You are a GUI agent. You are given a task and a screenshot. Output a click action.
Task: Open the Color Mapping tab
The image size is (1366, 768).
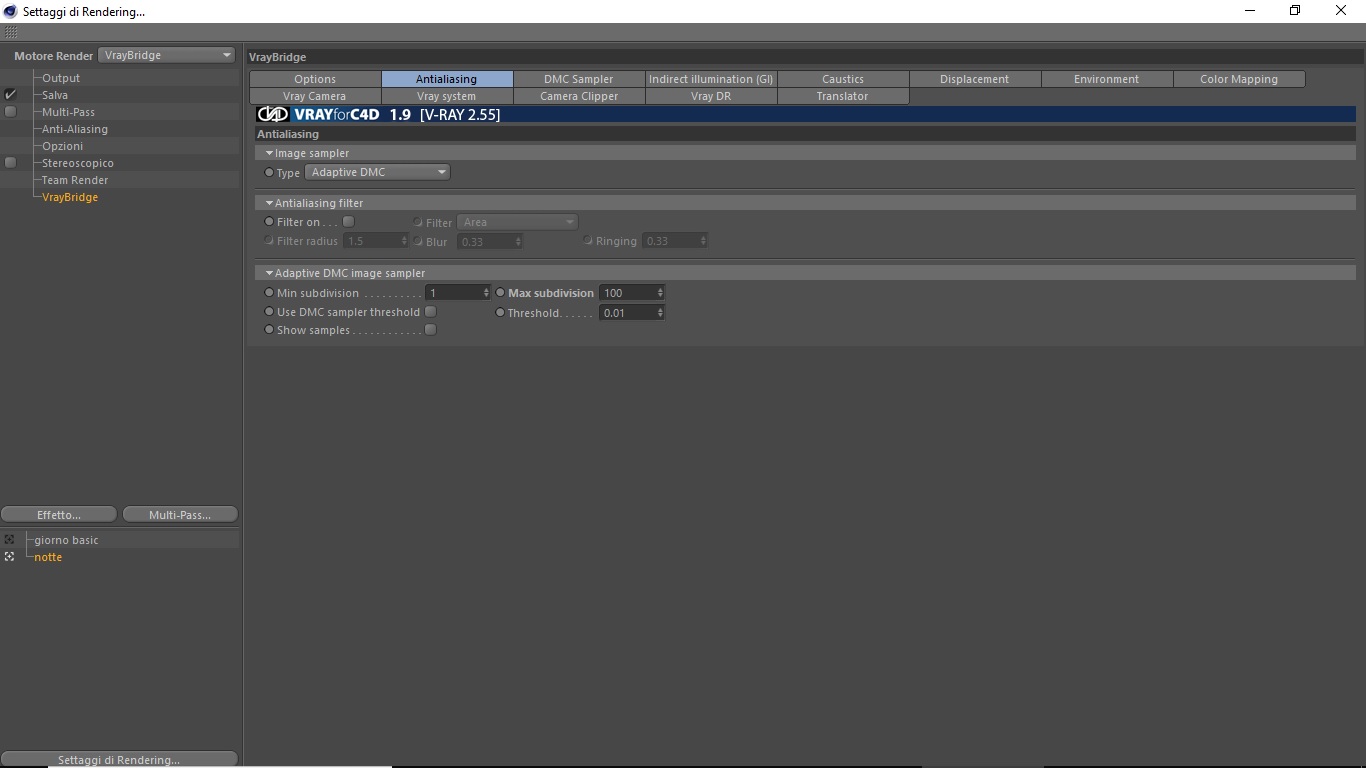point(1239,79)
